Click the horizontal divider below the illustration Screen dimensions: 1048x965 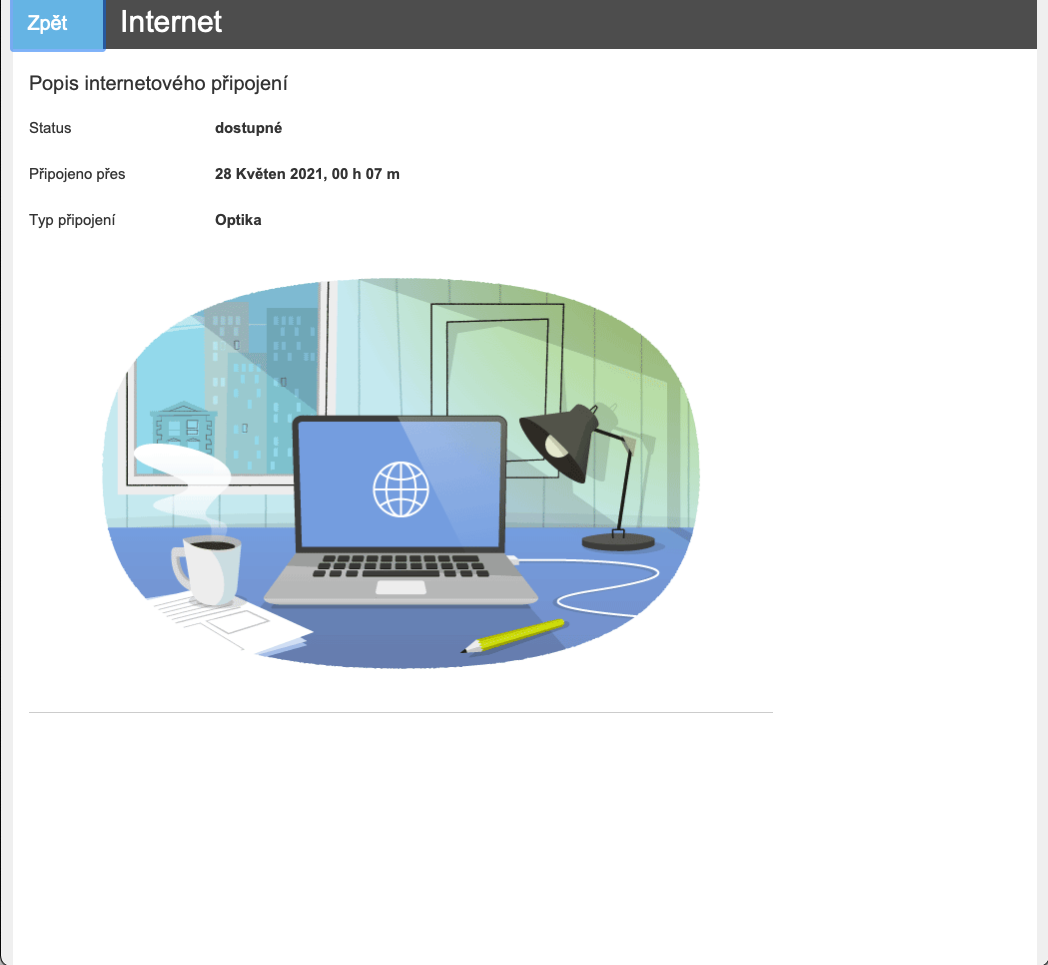400,710
